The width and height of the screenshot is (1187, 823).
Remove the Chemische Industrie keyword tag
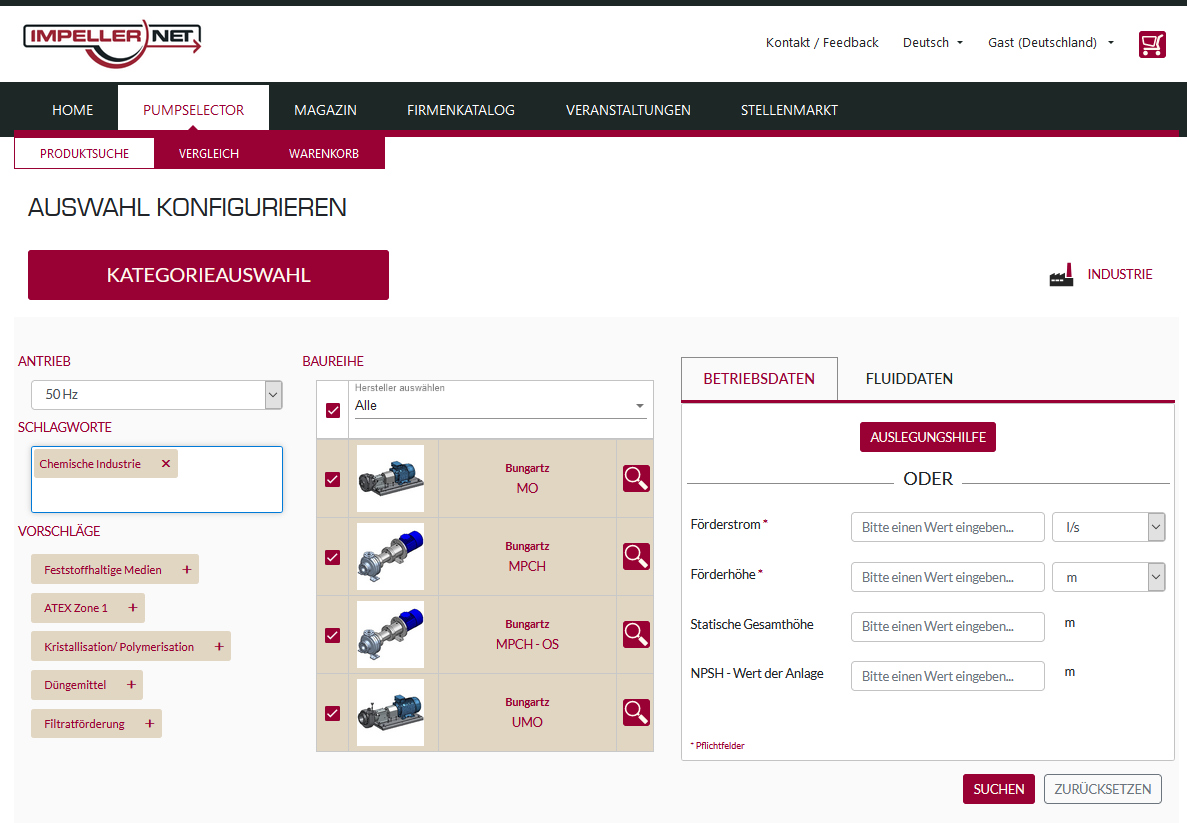[x=166, y=464]
